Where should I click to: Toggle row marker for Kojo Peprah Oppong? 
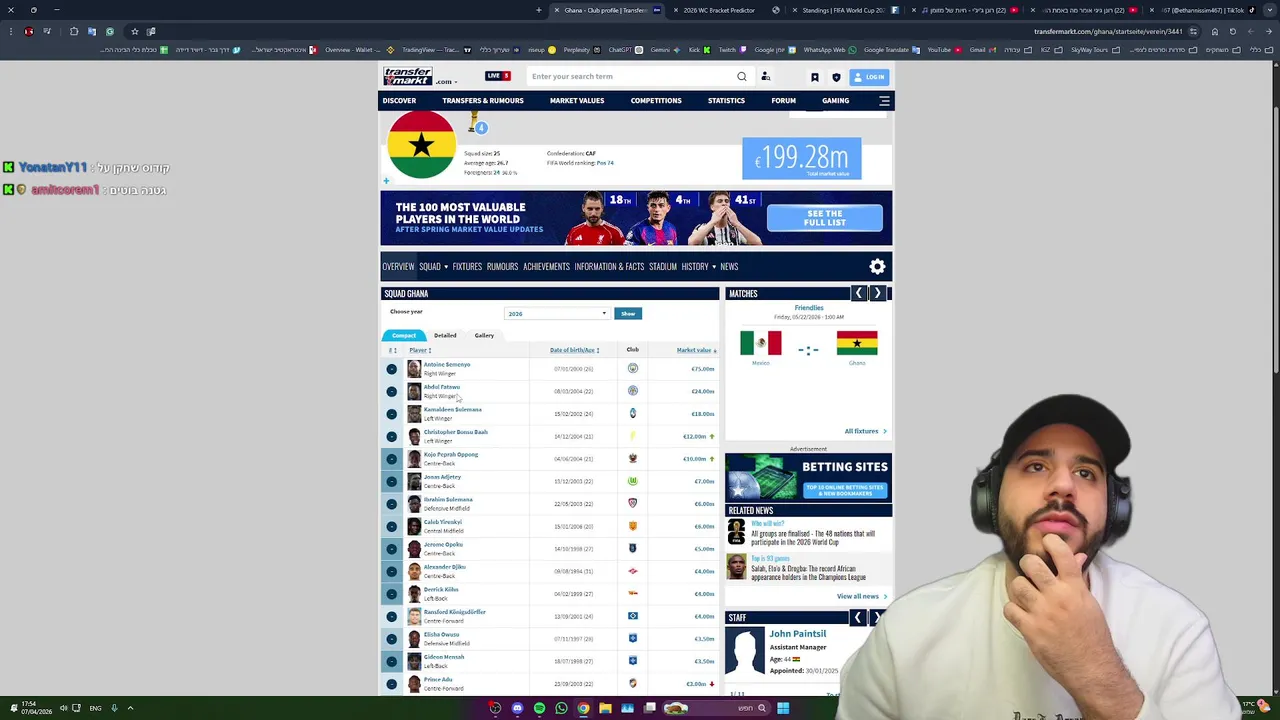tap(391, 459)
